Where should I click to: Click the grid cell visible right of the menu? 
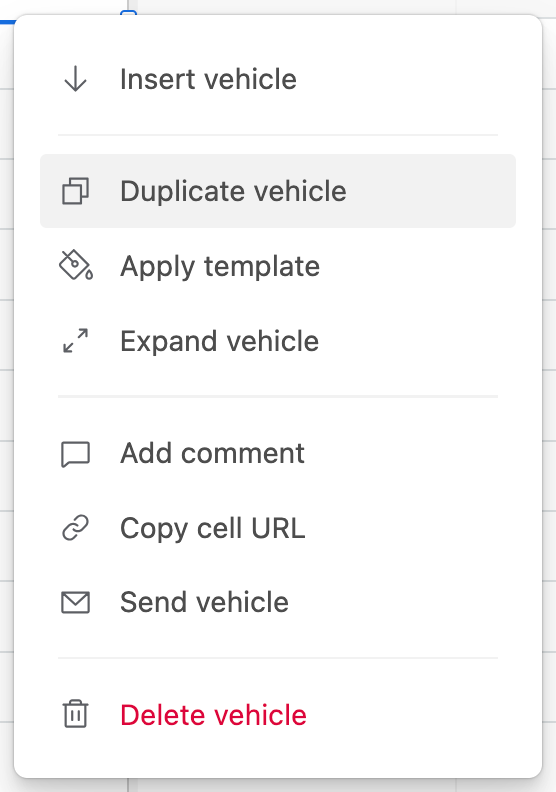[549, 404]
